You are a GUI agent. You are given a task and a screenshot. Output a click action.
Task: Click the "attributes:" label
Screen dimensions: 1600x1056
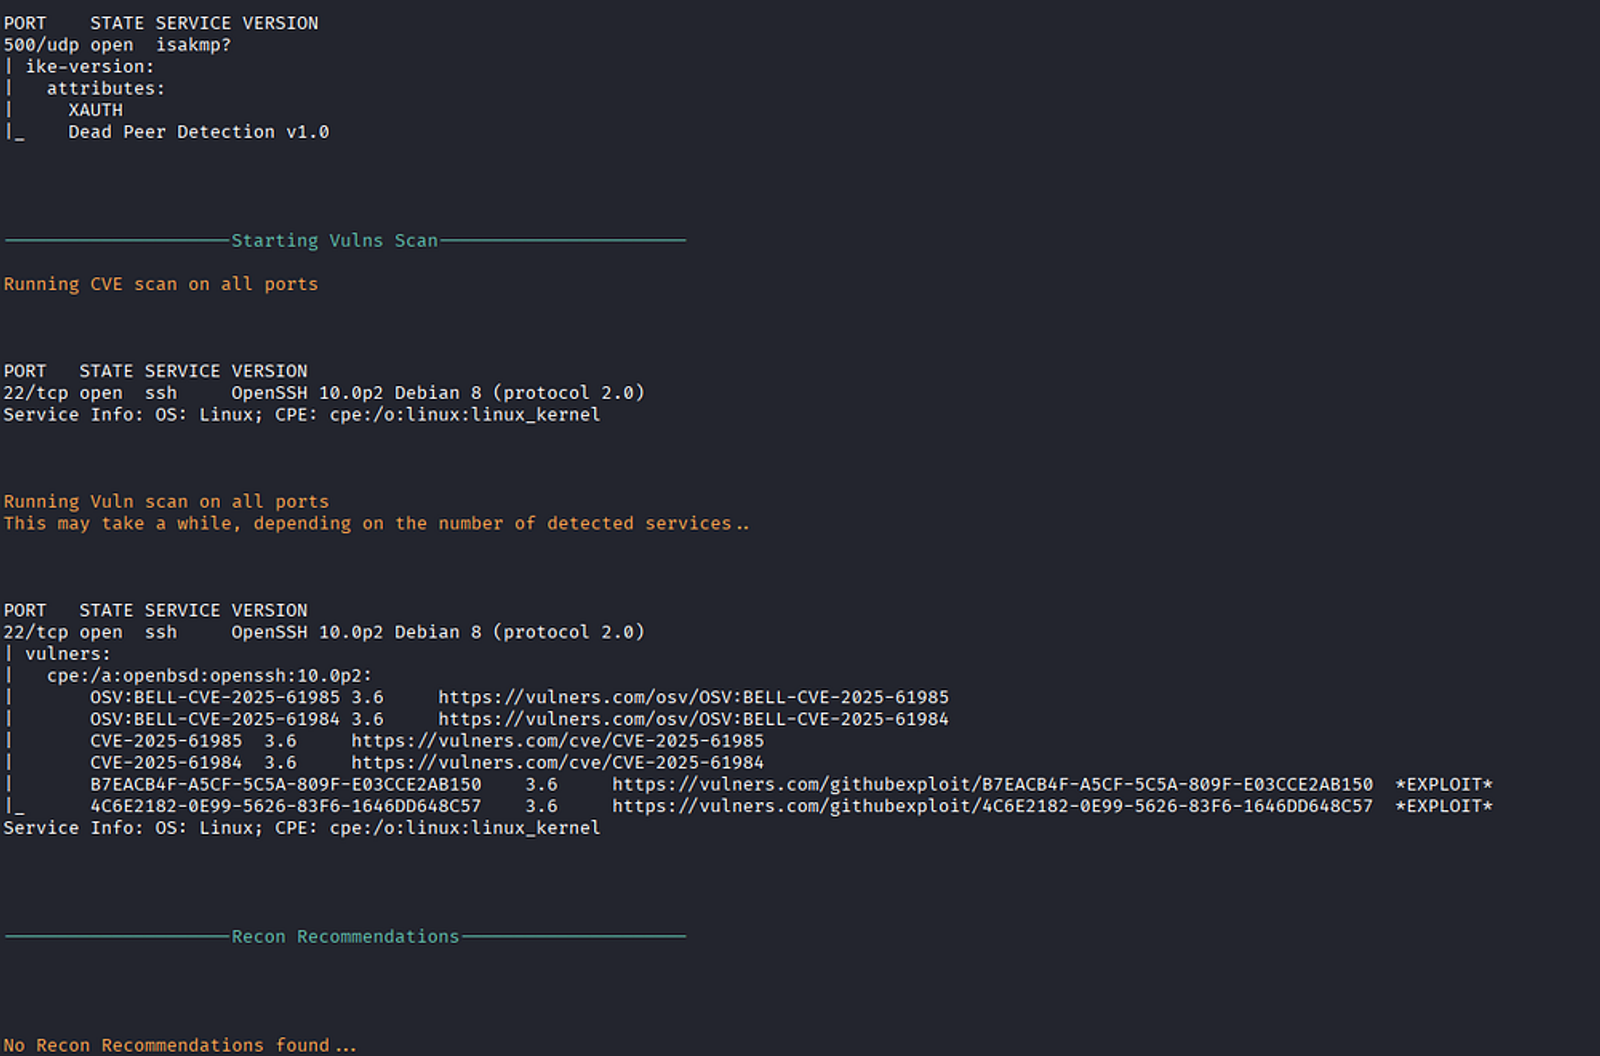pyautogui.click(x=106, y=89)
